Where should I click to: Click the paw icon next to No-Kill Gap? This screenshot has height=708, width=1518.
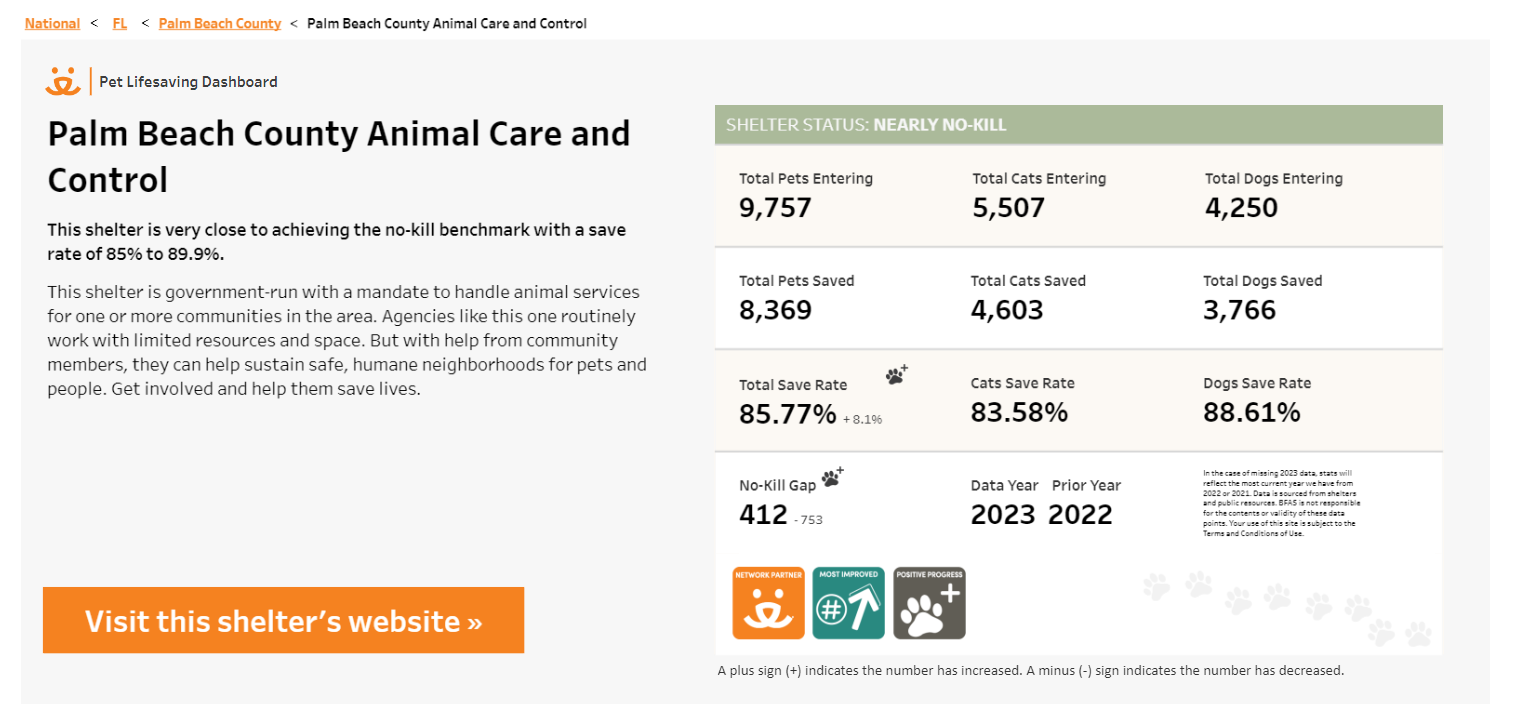[830, 477]
